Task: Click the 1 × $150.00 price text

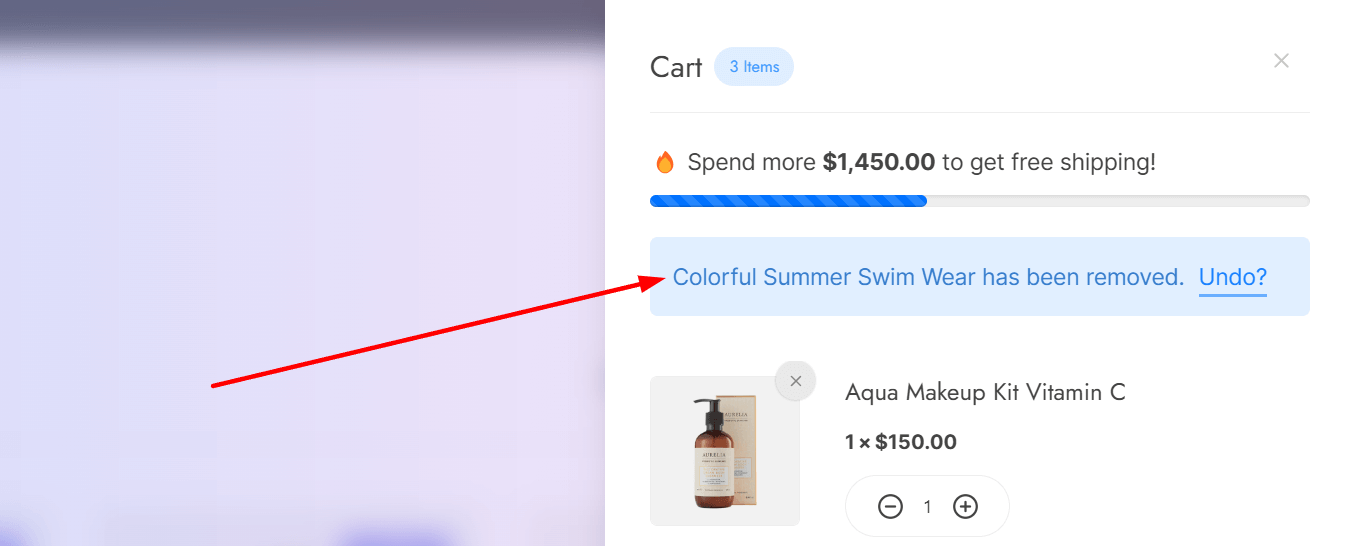Action: click(x=901, y=442)
